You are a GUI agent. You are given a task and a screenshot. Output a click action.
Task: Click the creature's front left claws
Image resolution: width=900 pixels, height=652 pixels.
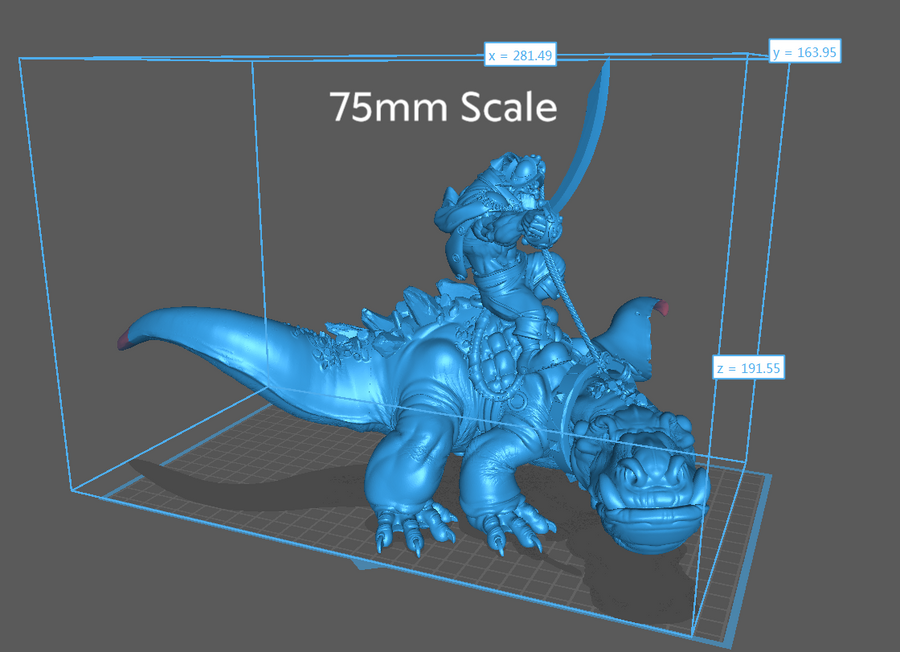click(x=410, y=525)
